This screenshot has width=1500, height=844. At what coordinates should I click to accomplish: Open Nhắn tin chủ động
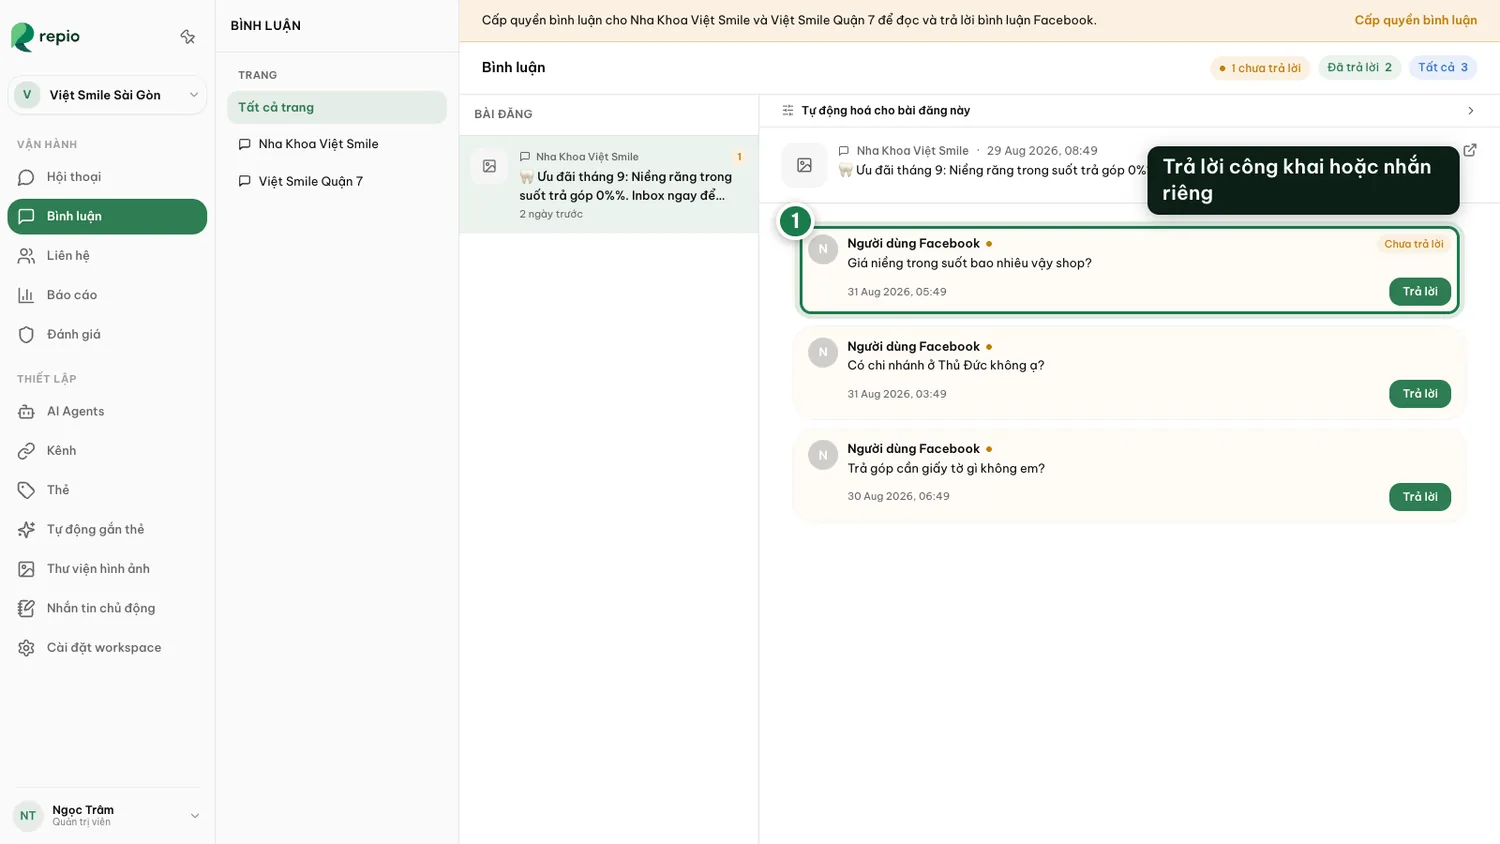(x=107, y=608)
